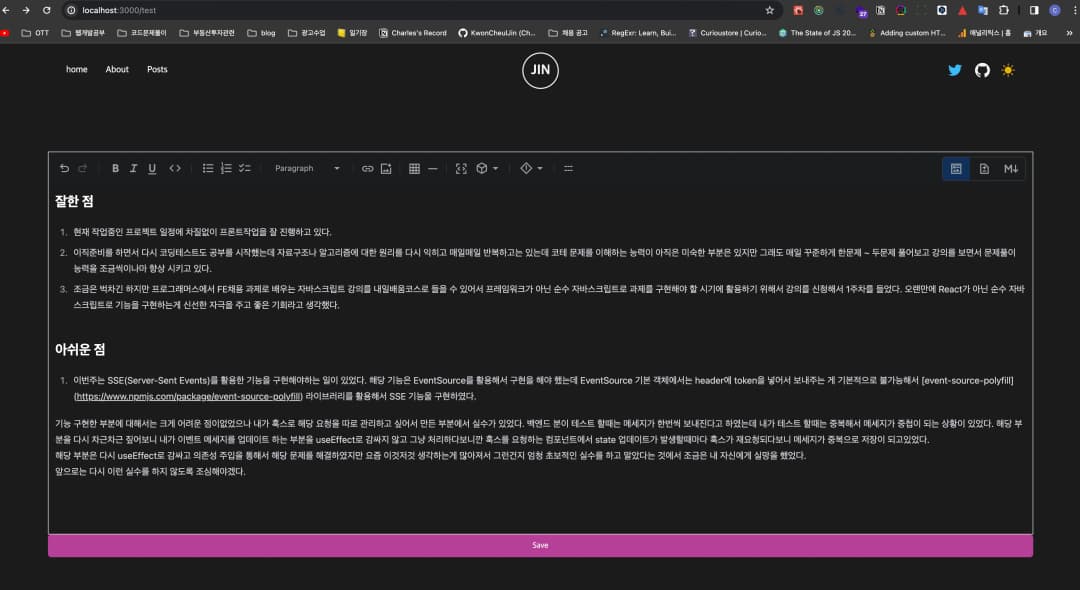Open the 채용 공고 bookmarks folder
Image resolution: width=1080 pixels, height=590 pixels.
(568, 33)
